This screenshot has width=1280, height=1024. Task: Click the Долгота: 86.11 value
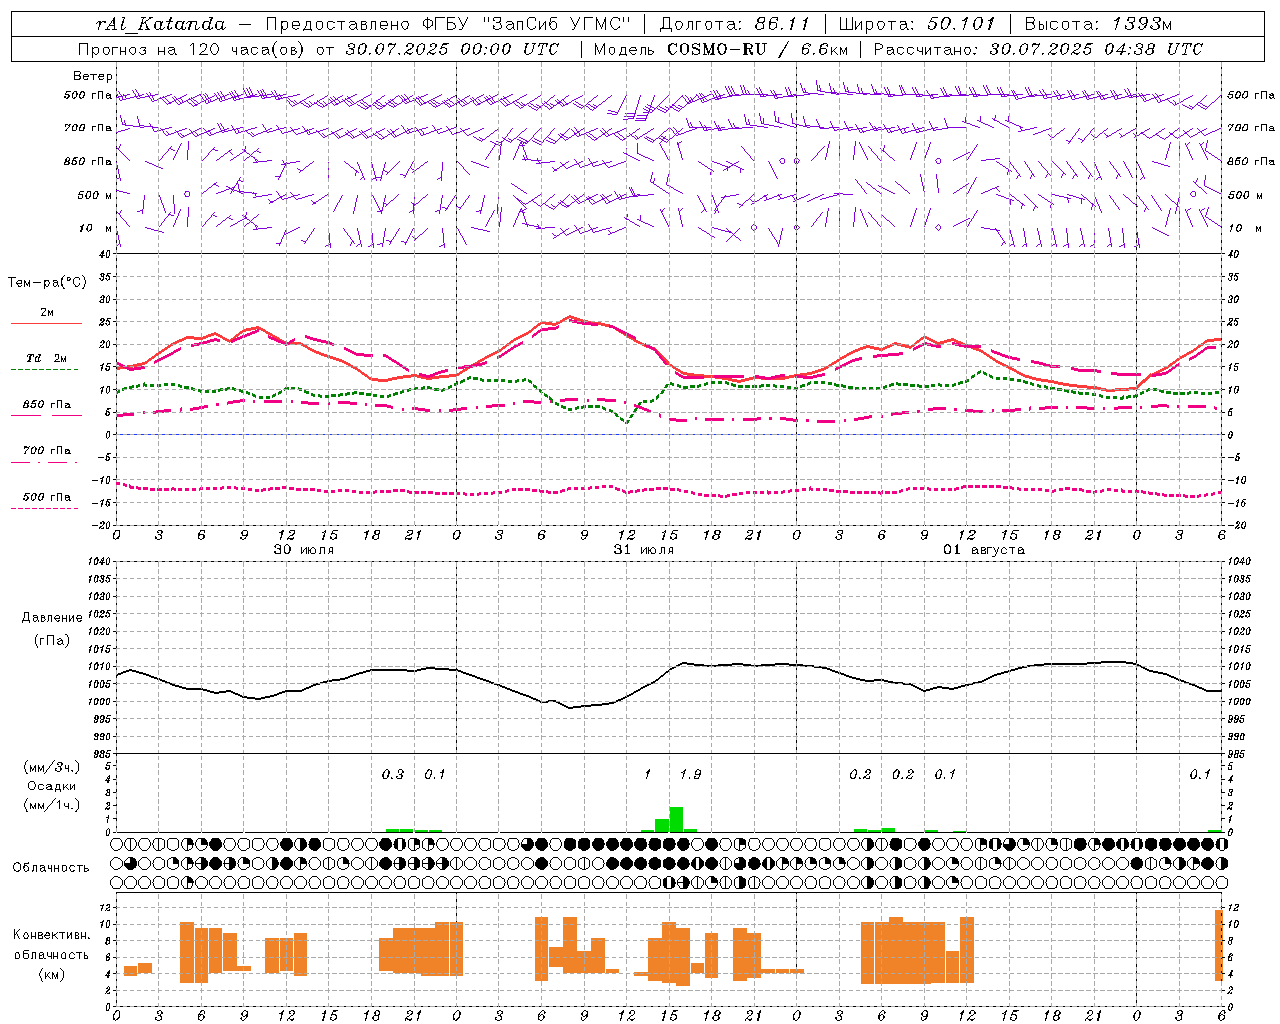point(734,24)
